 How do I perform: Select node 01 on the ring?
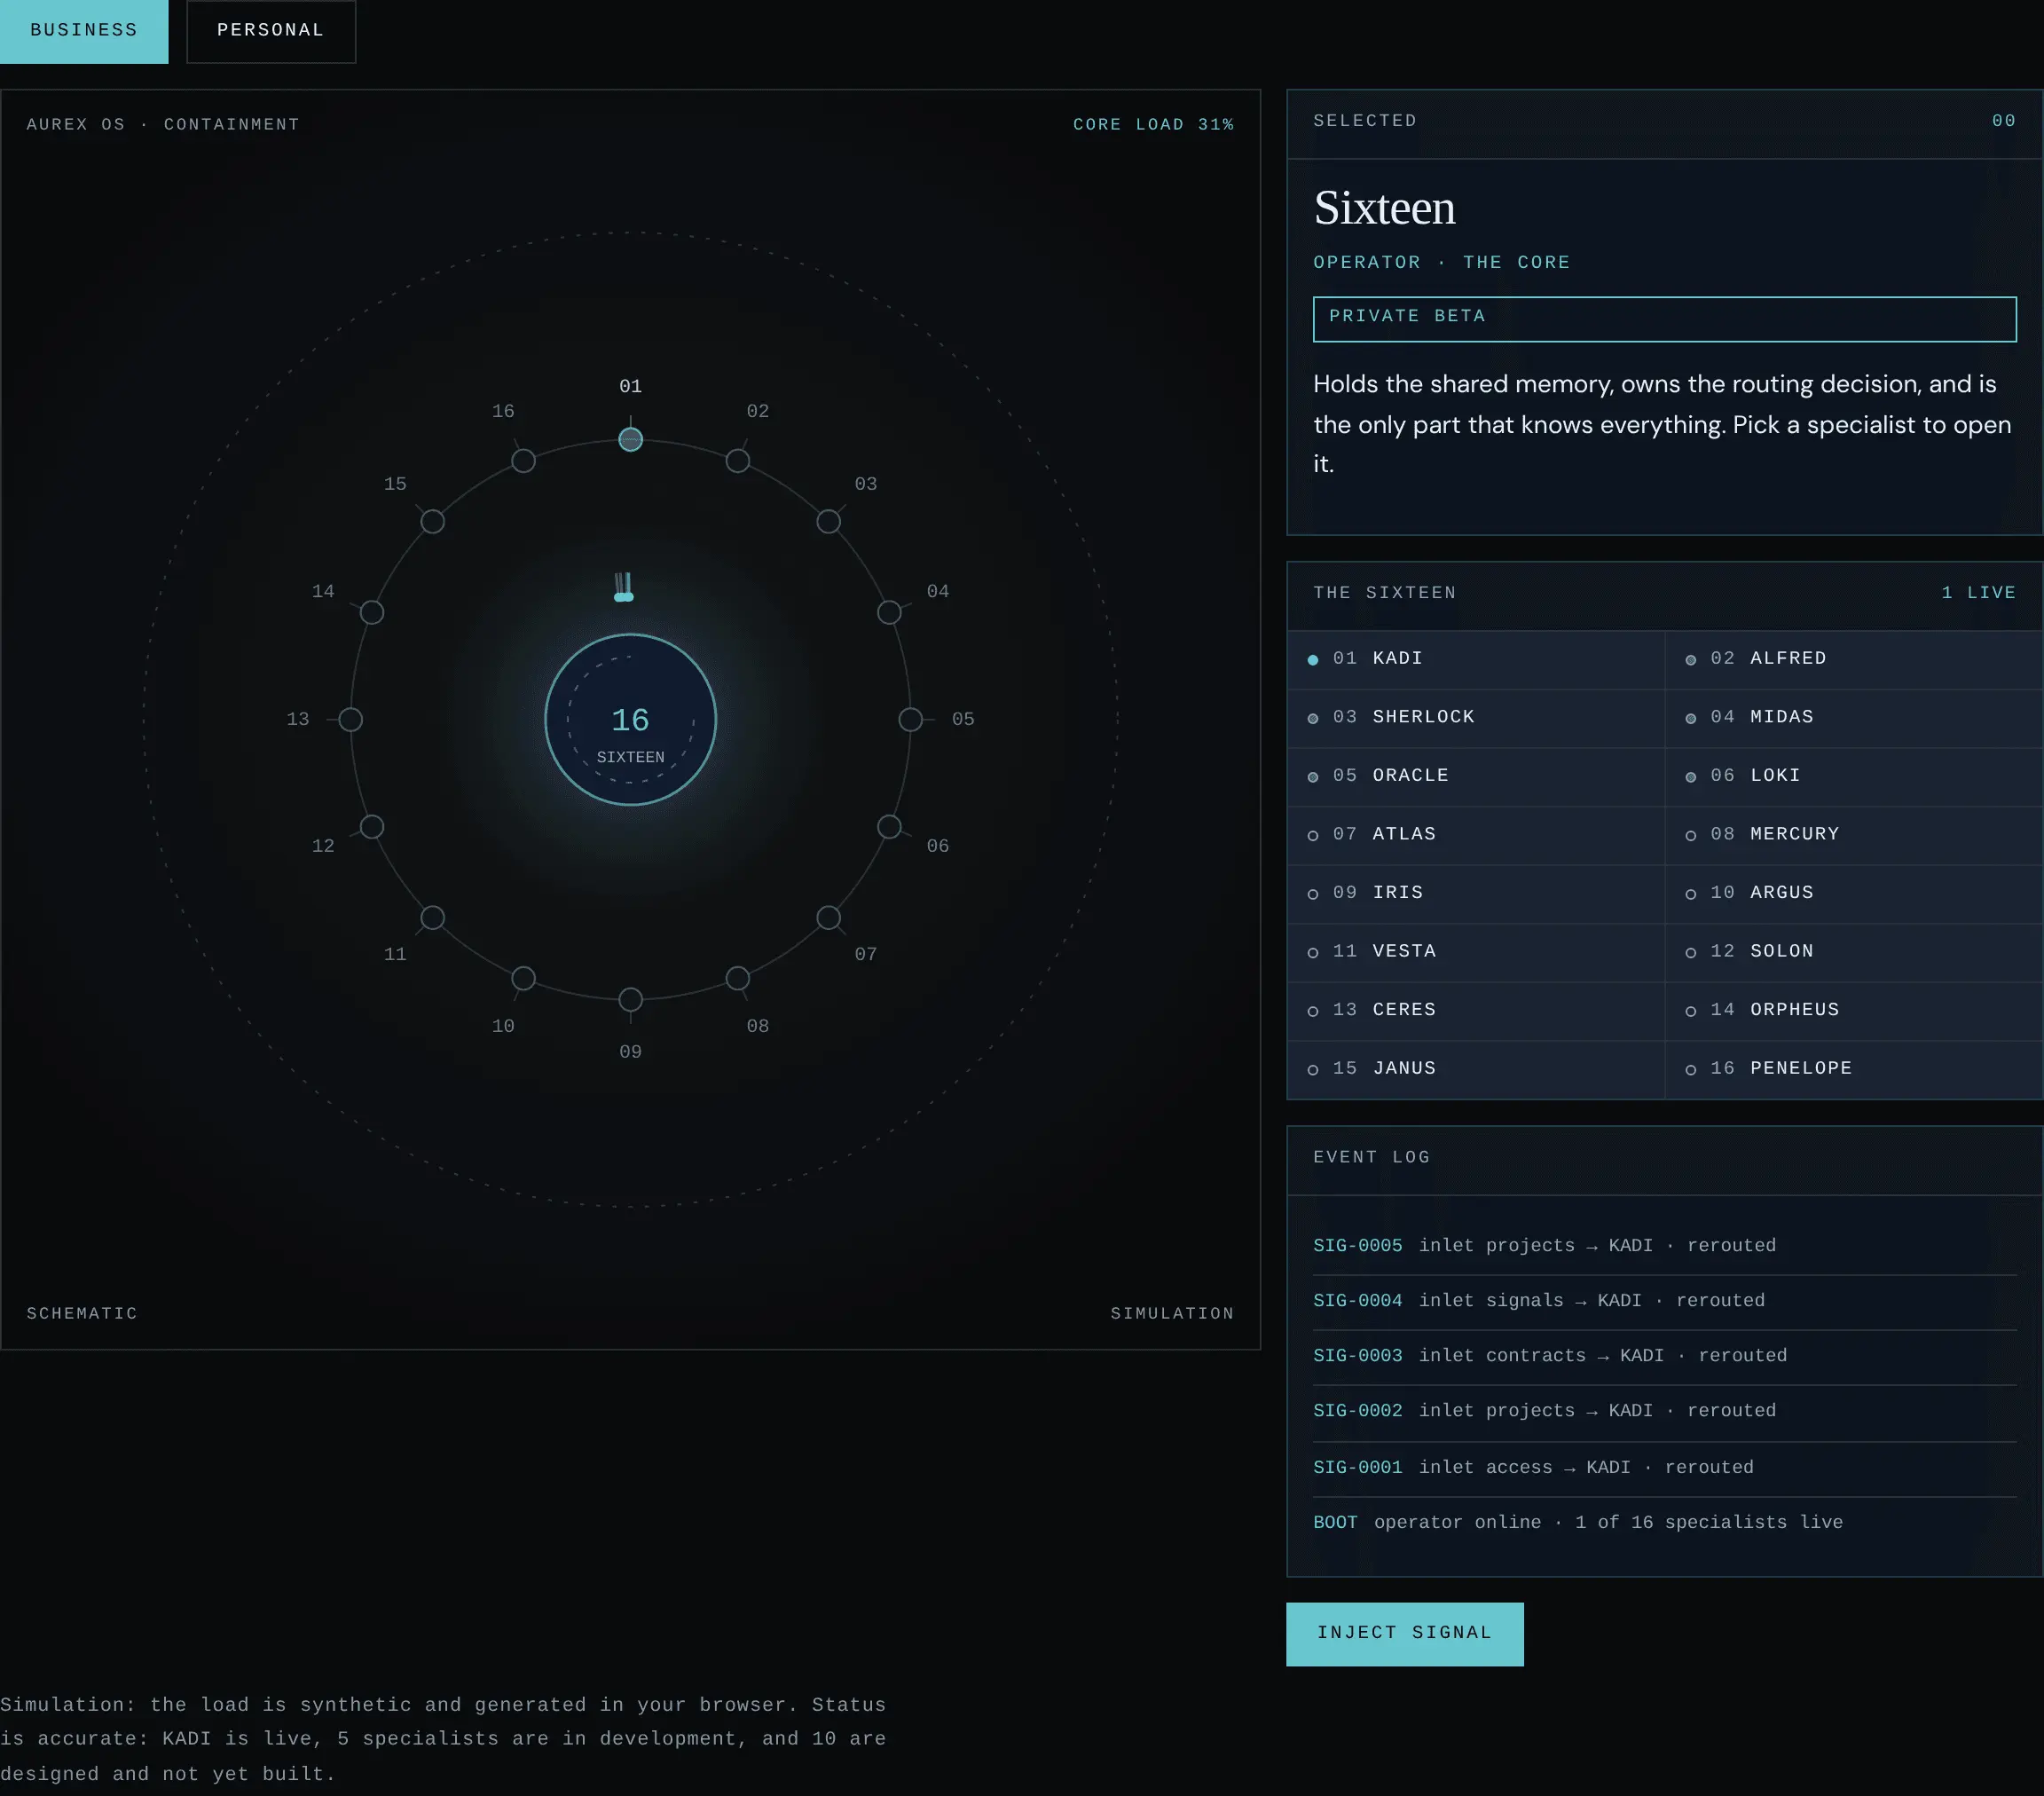point(630,439)
